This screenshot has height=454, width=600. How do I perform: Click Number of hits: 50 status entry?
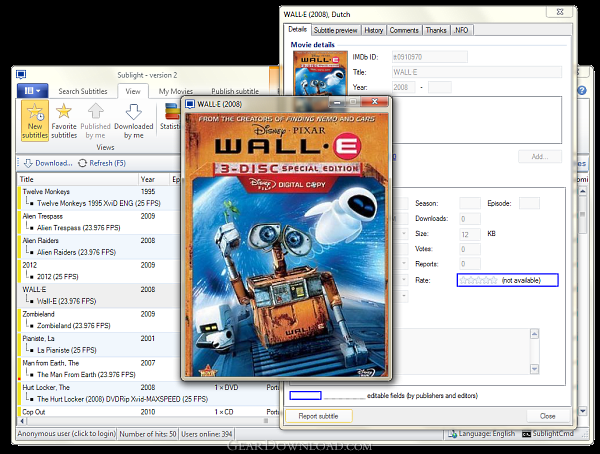tap(148, 434)
